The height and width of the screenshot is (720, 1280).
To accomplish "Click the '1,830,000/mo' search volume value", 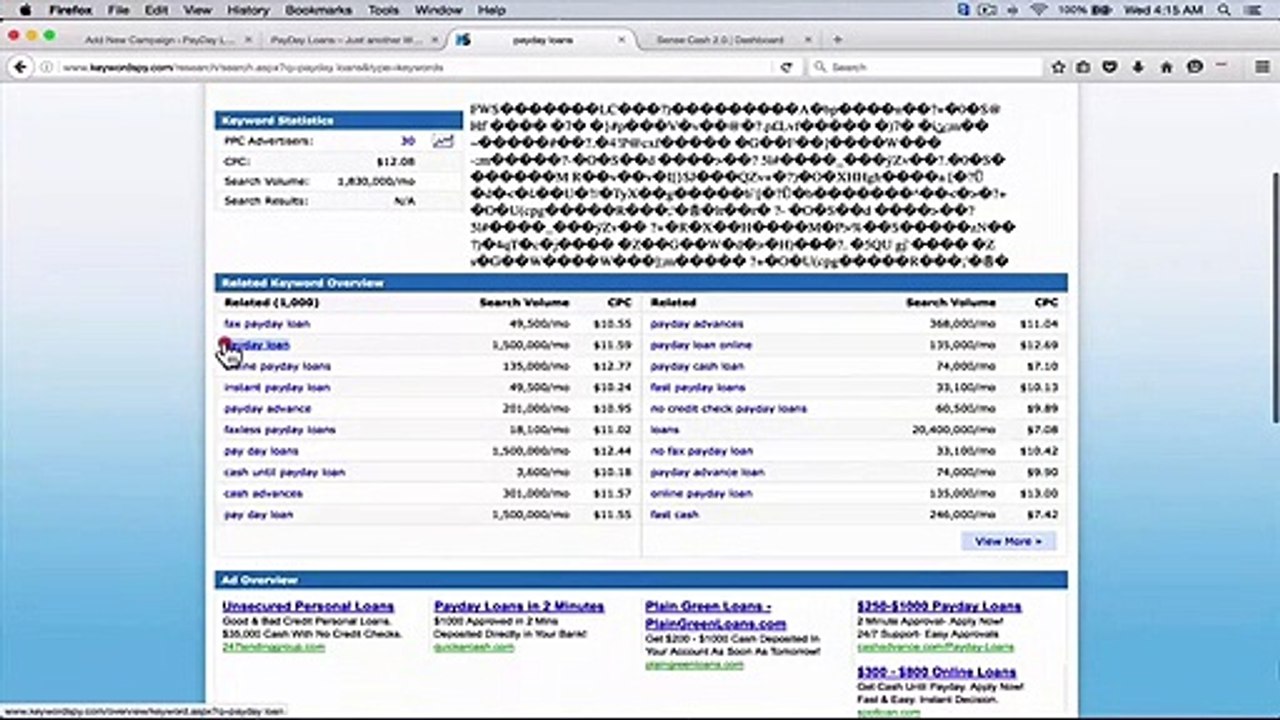I will tap(376, 181).
